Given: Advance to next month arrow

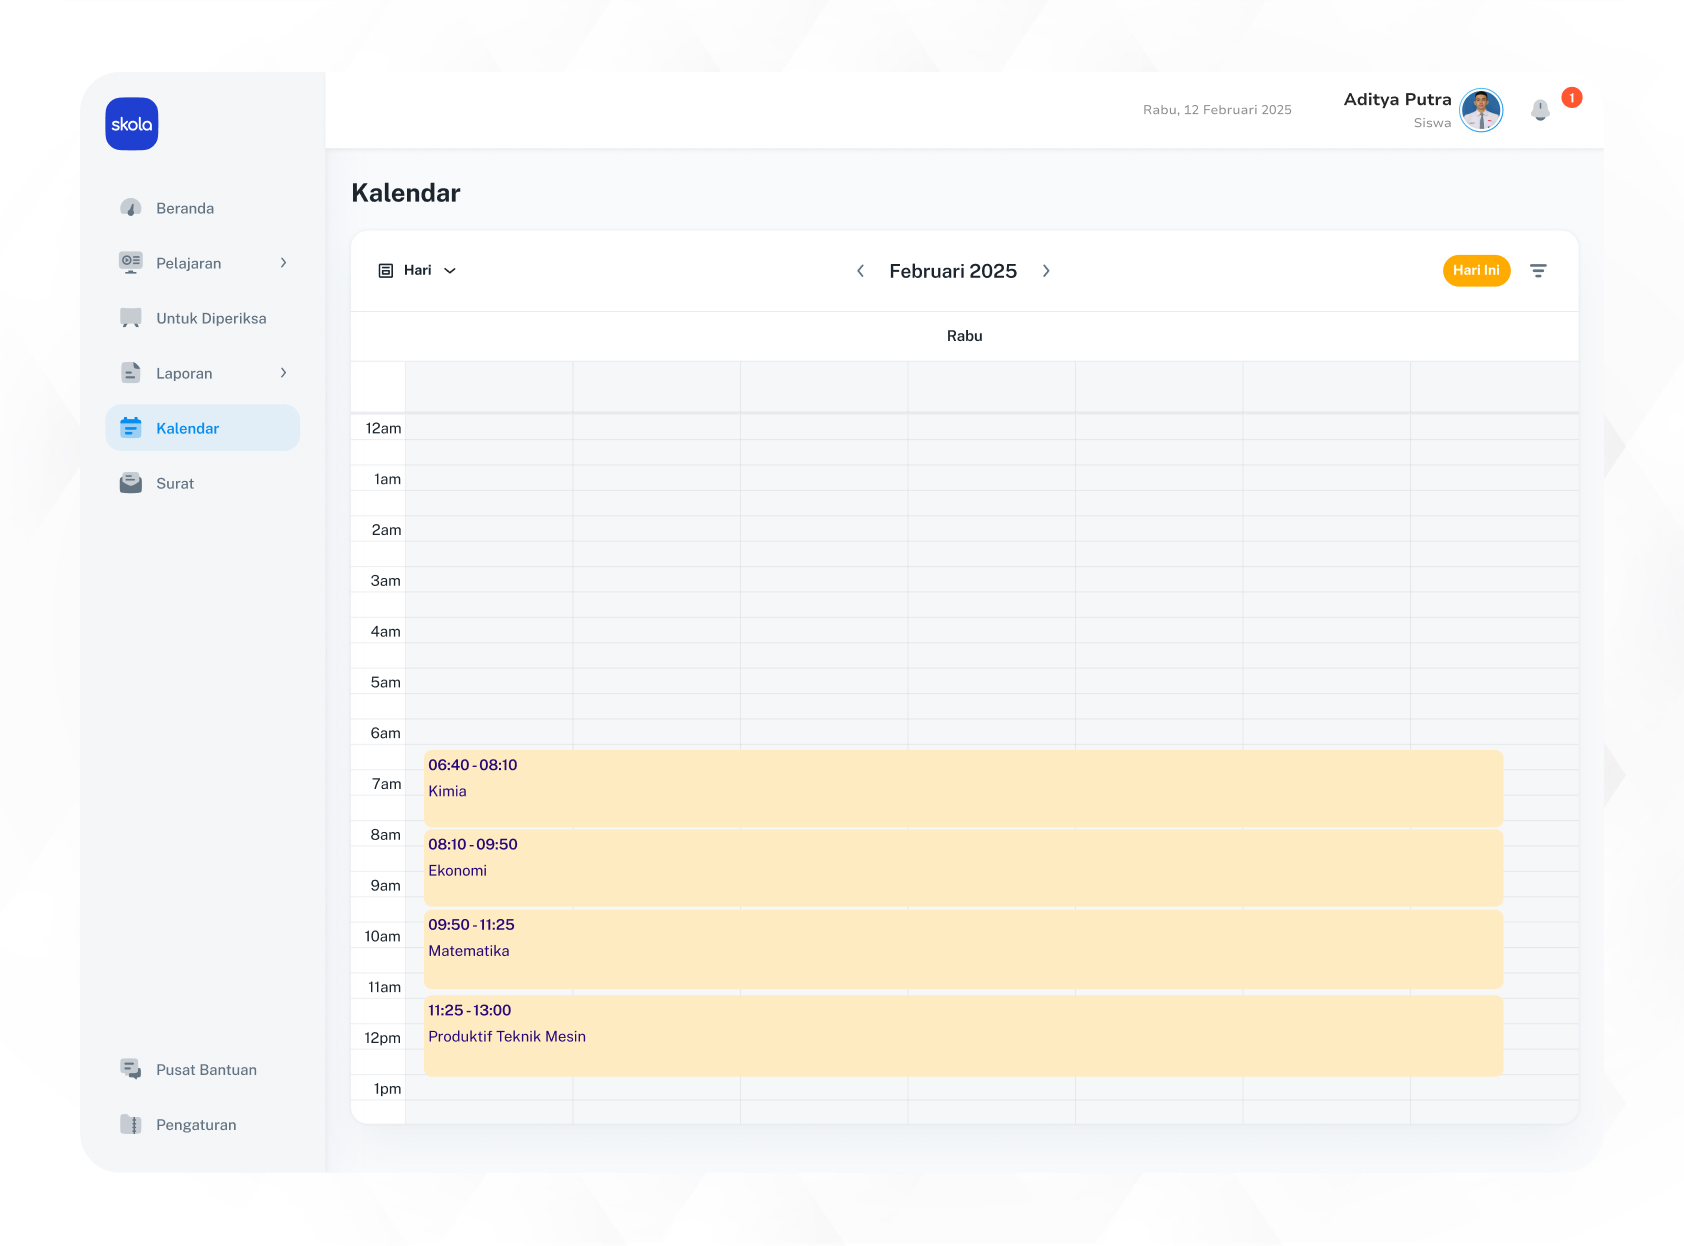Looking at the screenshot, I should pos(1046,271).
